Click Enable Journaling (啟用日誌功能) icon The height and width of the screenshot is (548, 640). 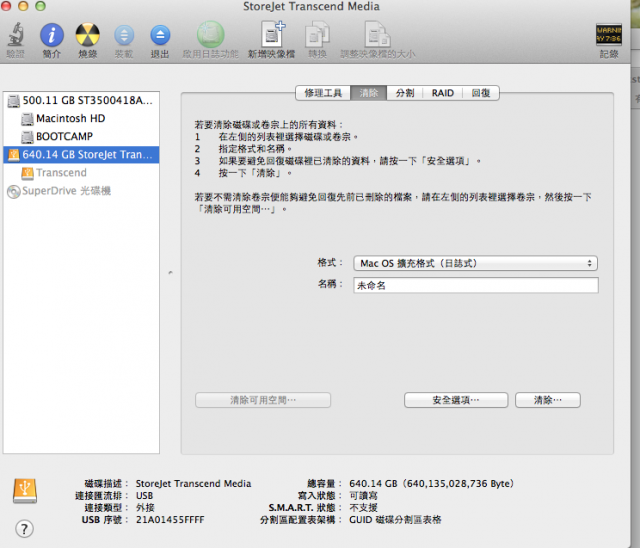211,35
